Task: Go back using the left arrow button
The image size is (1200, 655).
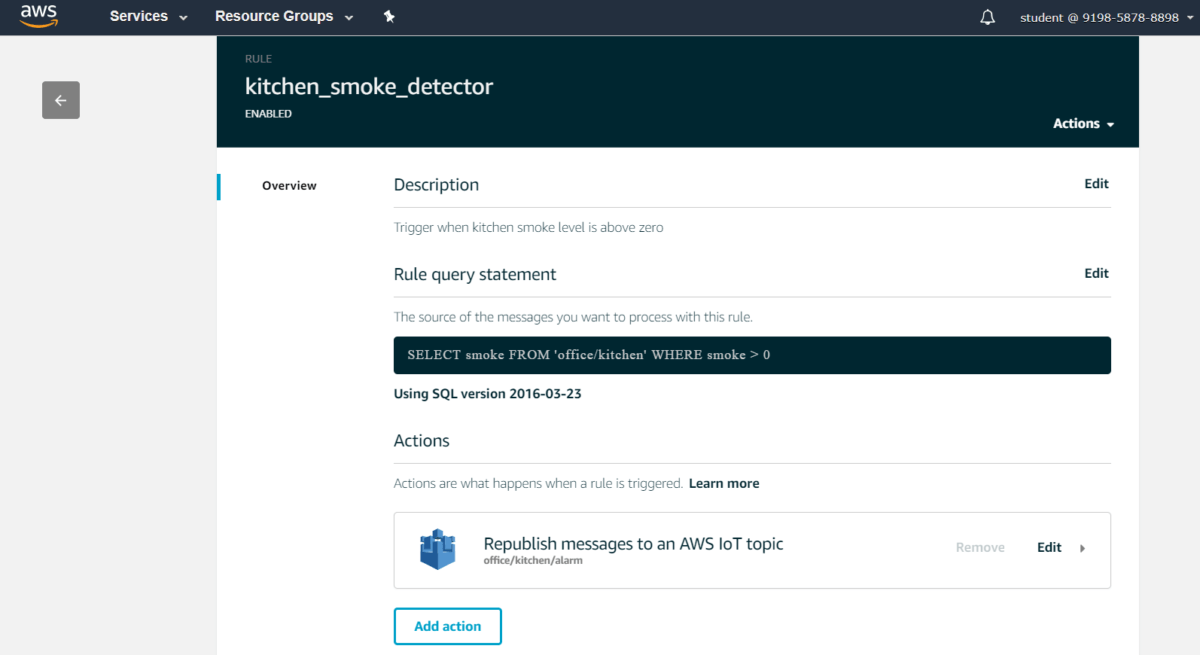Action: [x=61, y=100]
